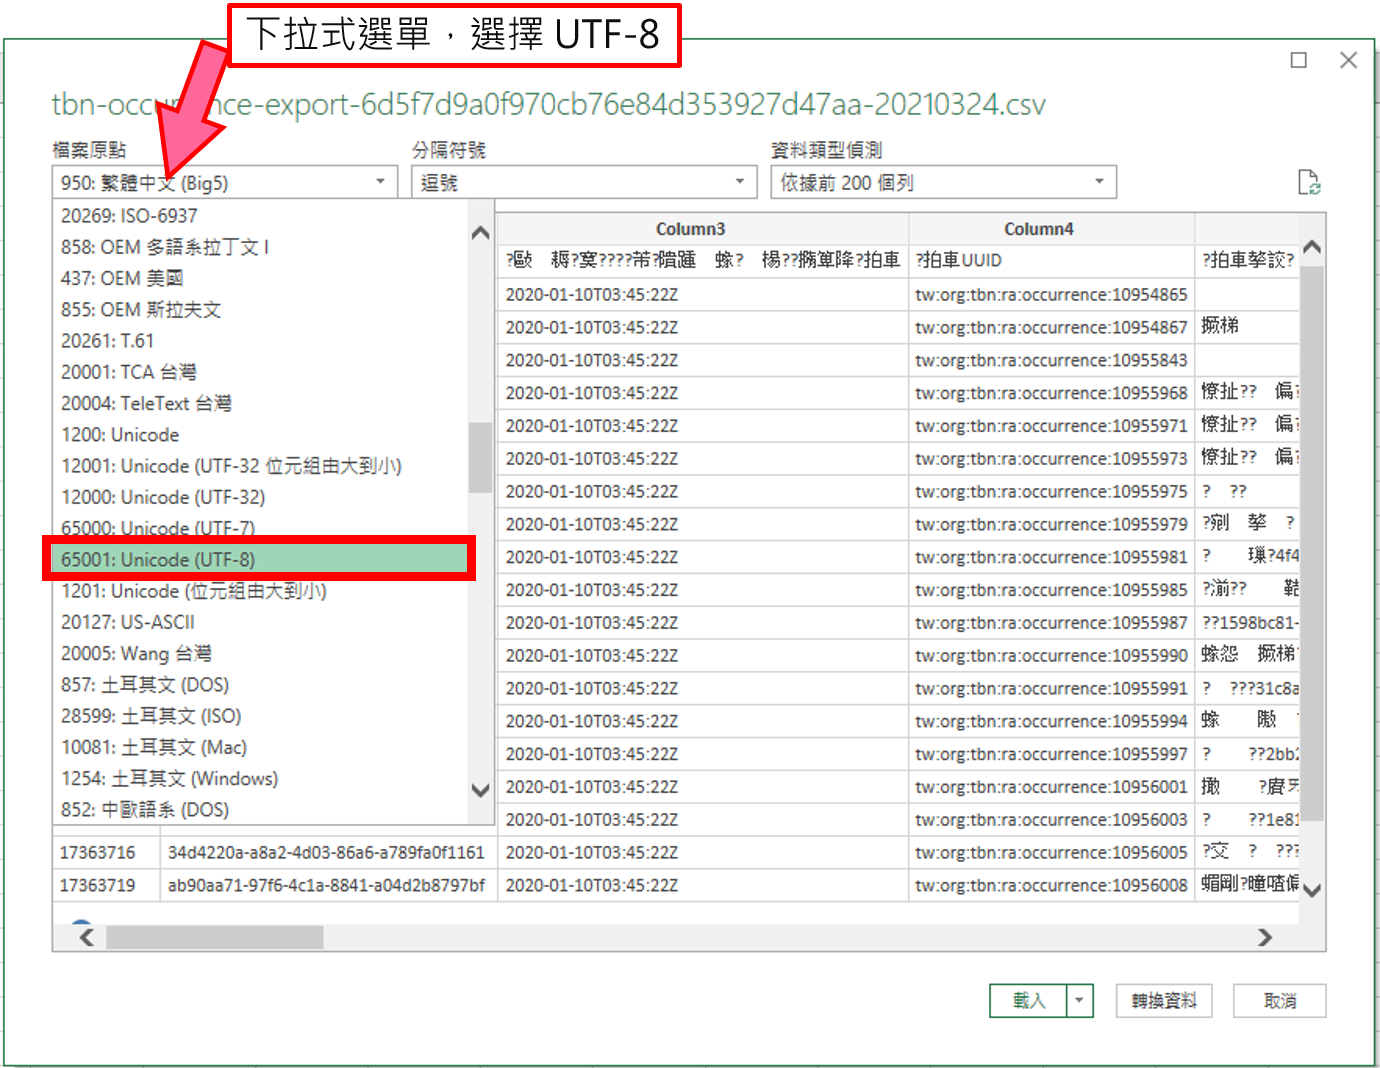Image resolution: width=1380 pixels, height=1068 pixels.
Task: Click the Column3 header
Action: (690, 228)
